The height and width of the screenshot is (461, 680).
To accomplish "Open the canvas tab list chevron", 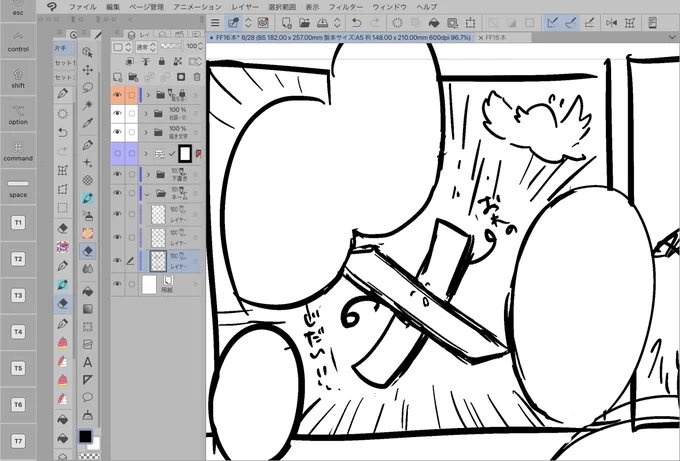I will click(672, 38).
